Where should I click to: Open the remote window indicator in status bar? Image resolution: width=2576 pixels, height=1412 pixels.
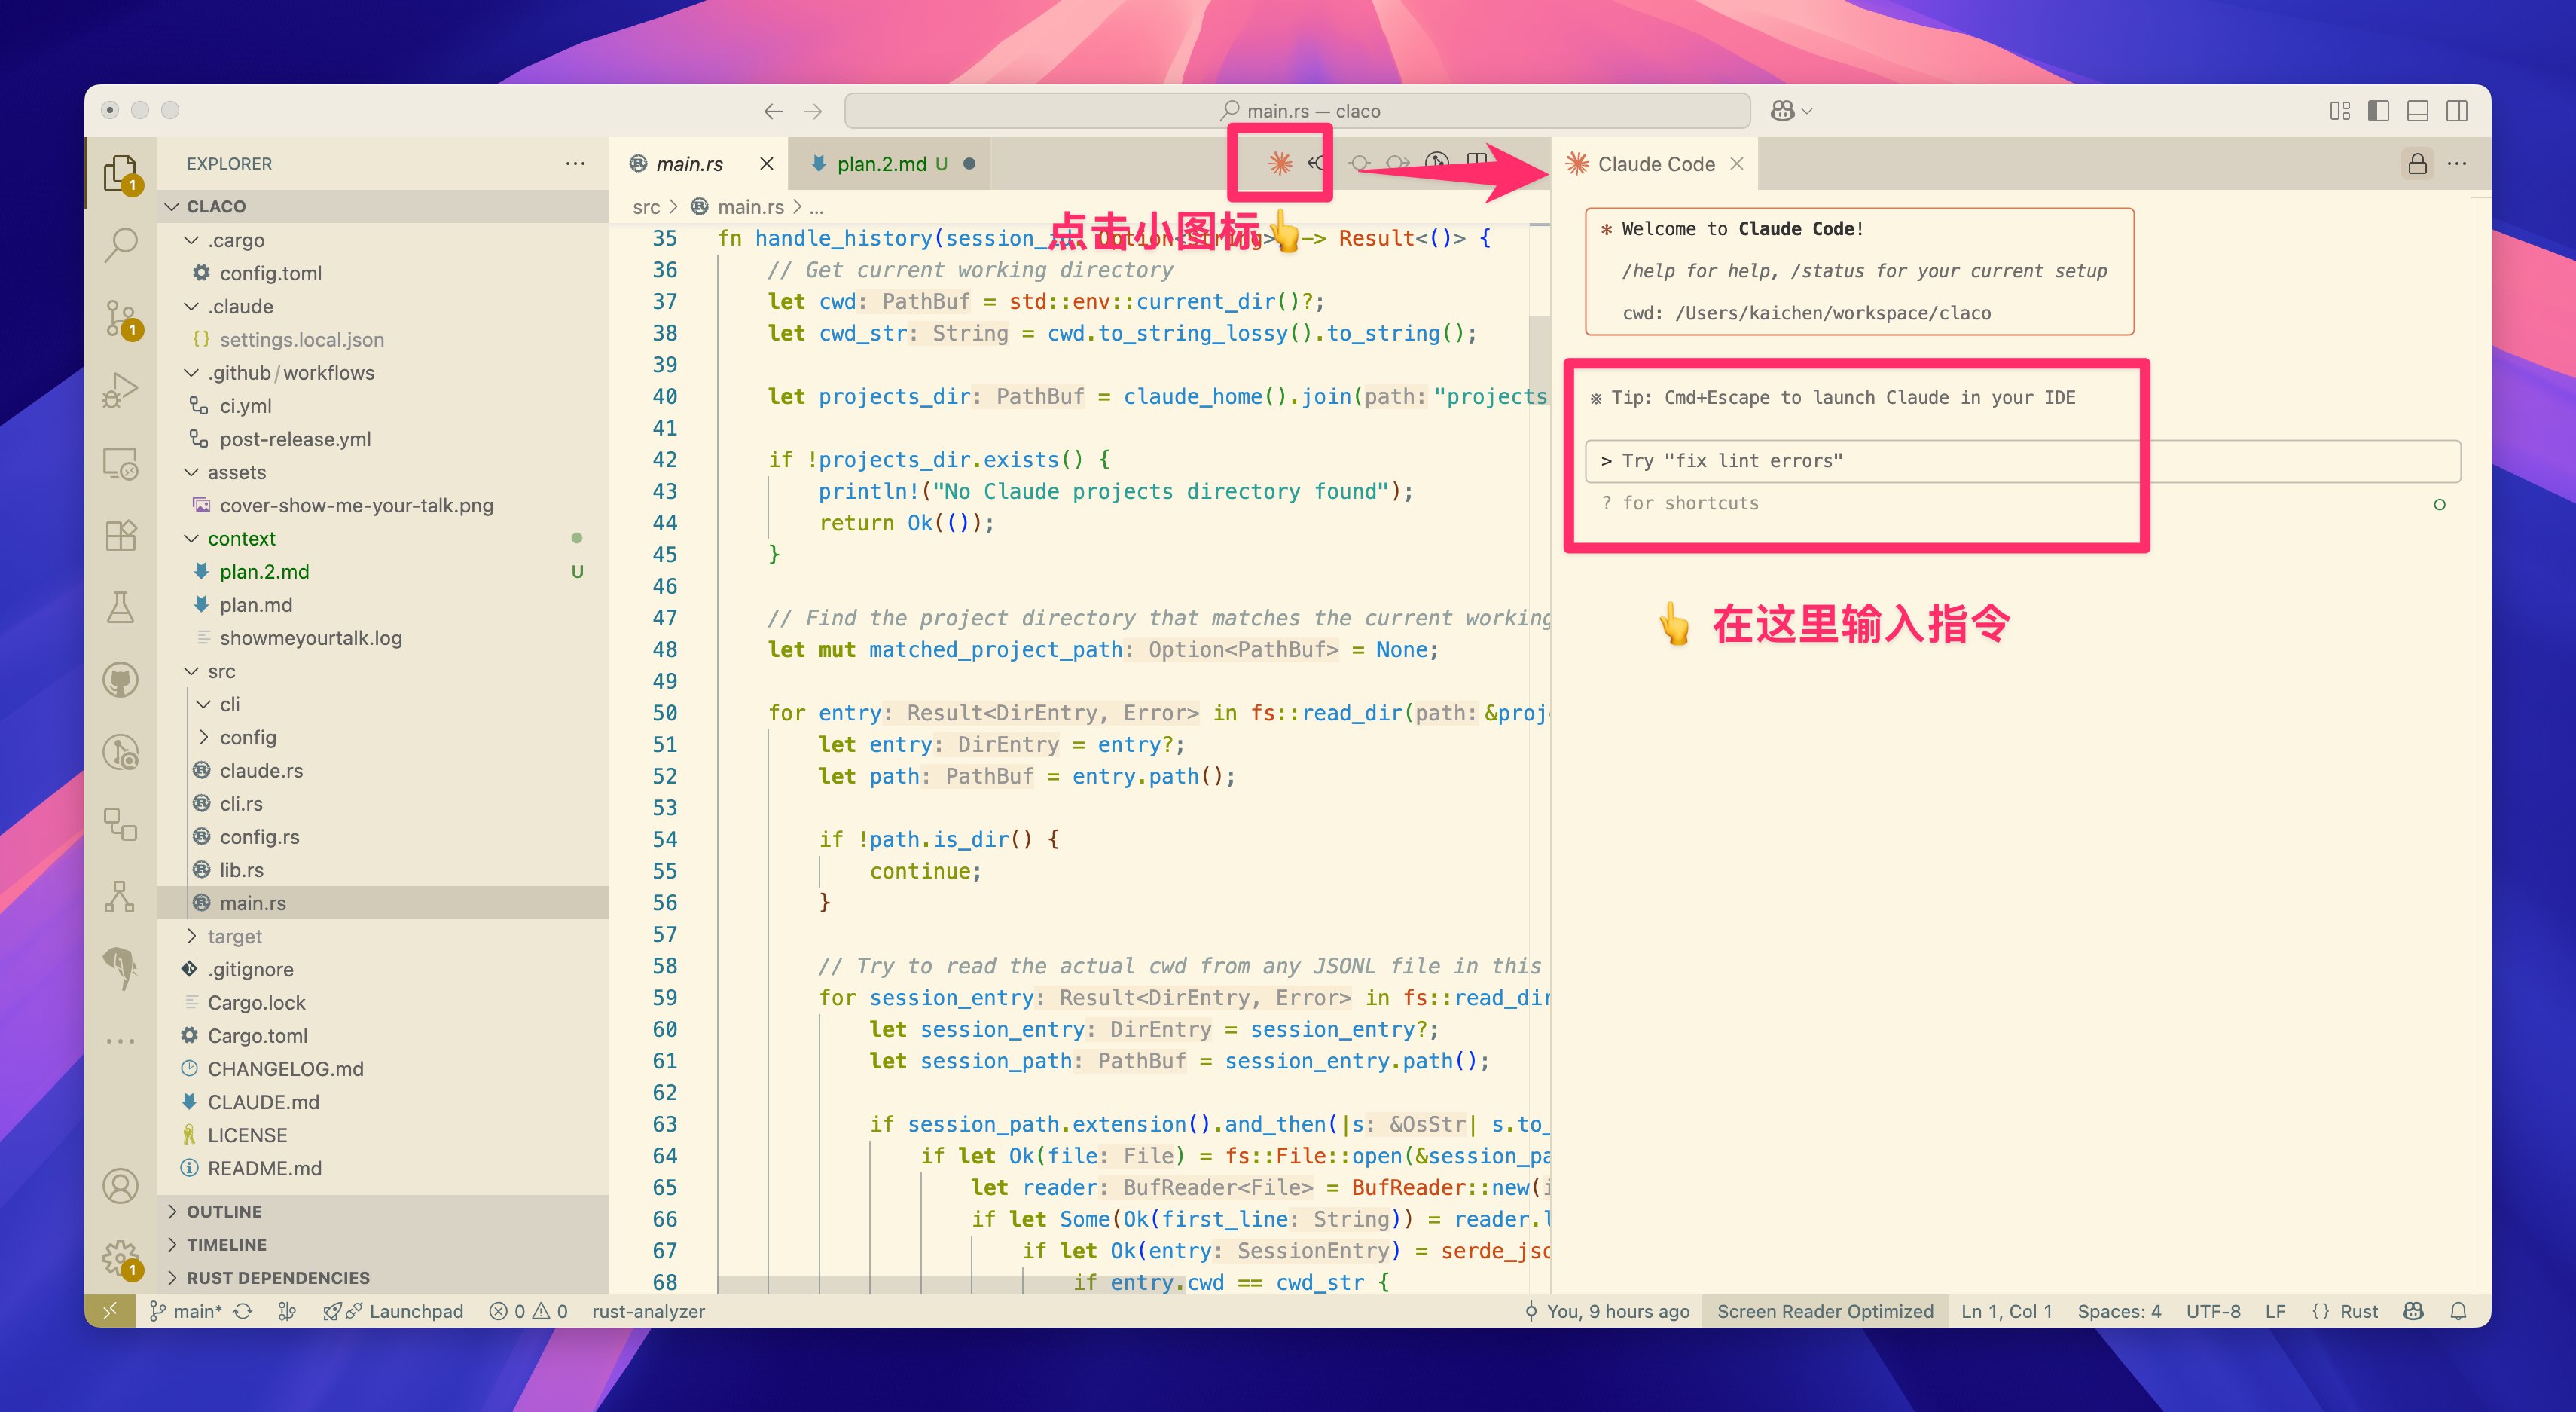coord(110,1311)
